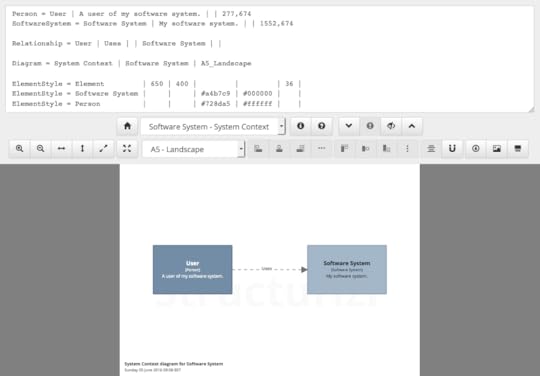Align selected elements to the left
The image size is (540, 376).
pos(258,149)
